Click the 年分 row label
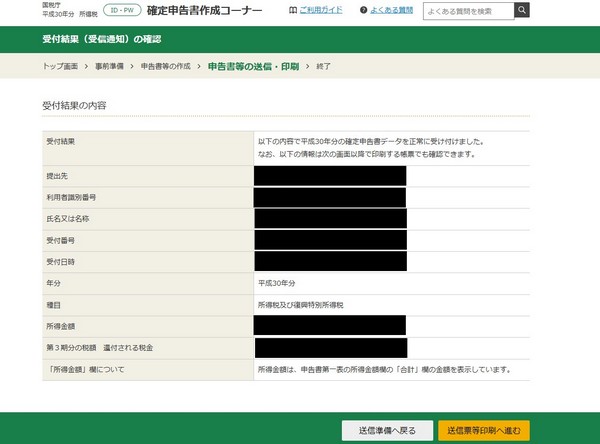 [53, 283]
